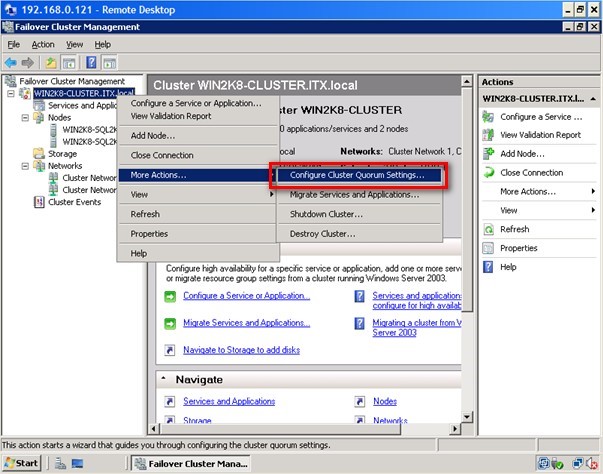Click the Storage folder icon in tree
The width and height of the screenshot is (603, 474).
click(x=39, y=154)
